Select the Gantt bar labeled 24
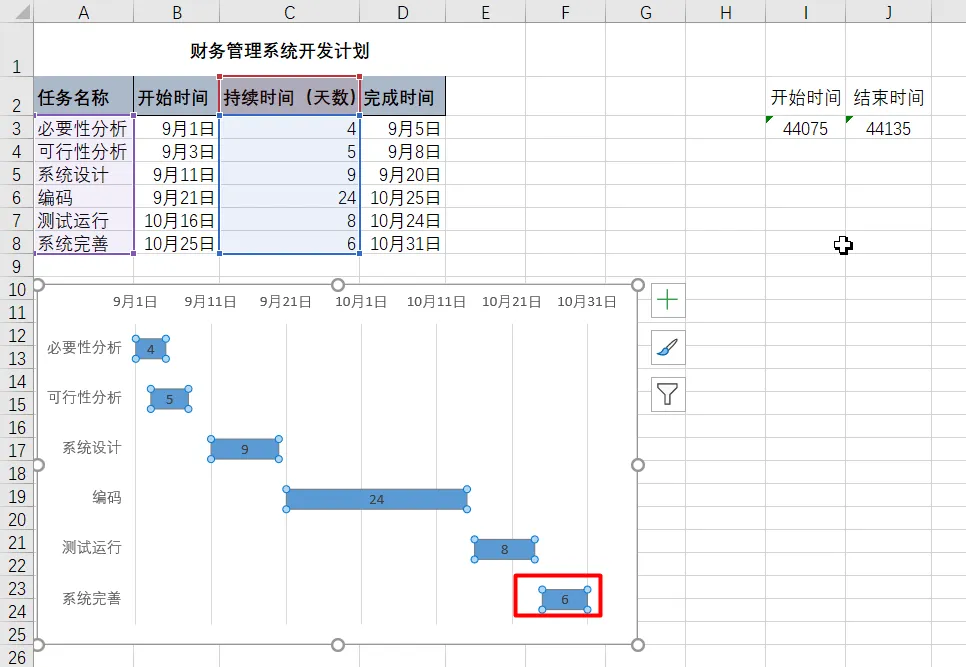The height and width of the screenshot is (667, 966). point(376,499)
